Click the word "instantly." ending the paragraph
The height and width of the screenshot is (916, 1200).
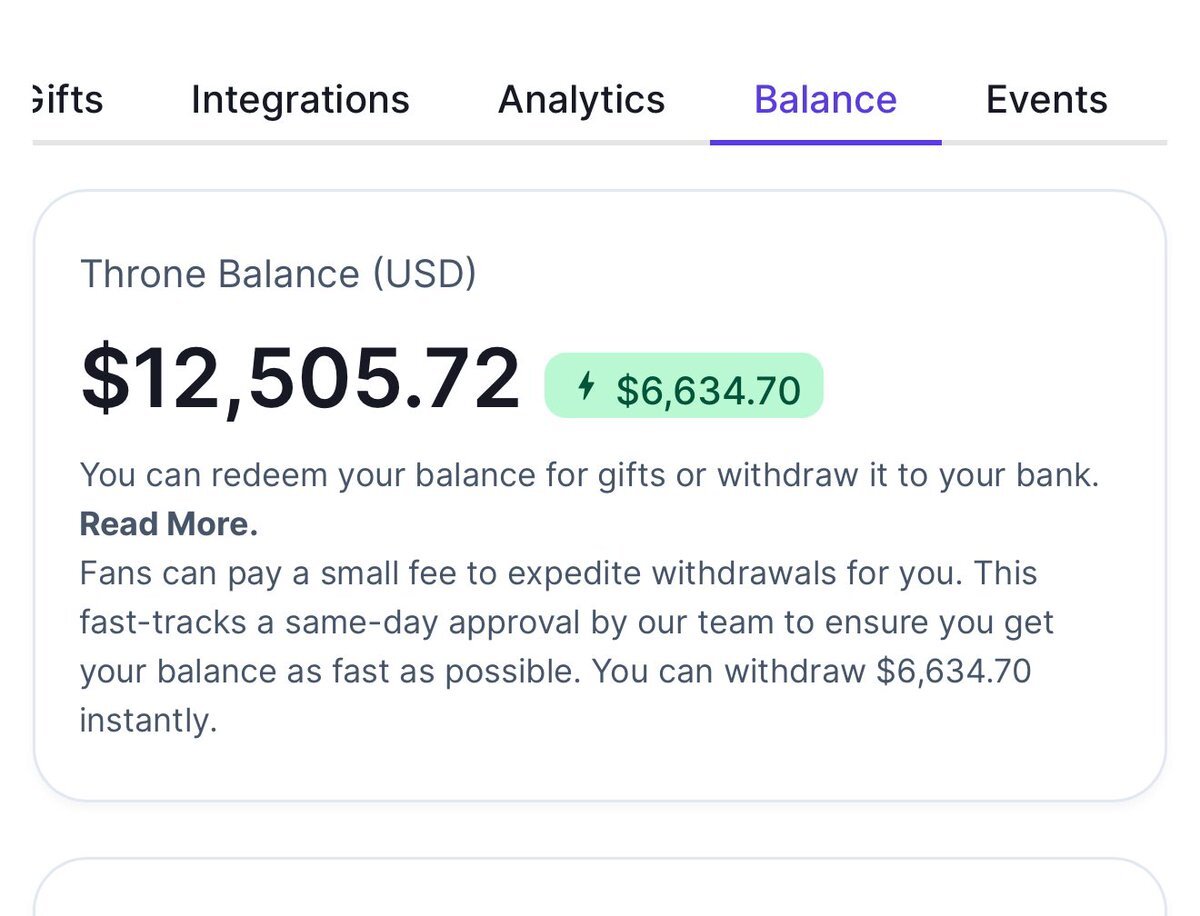coord(148,720)
